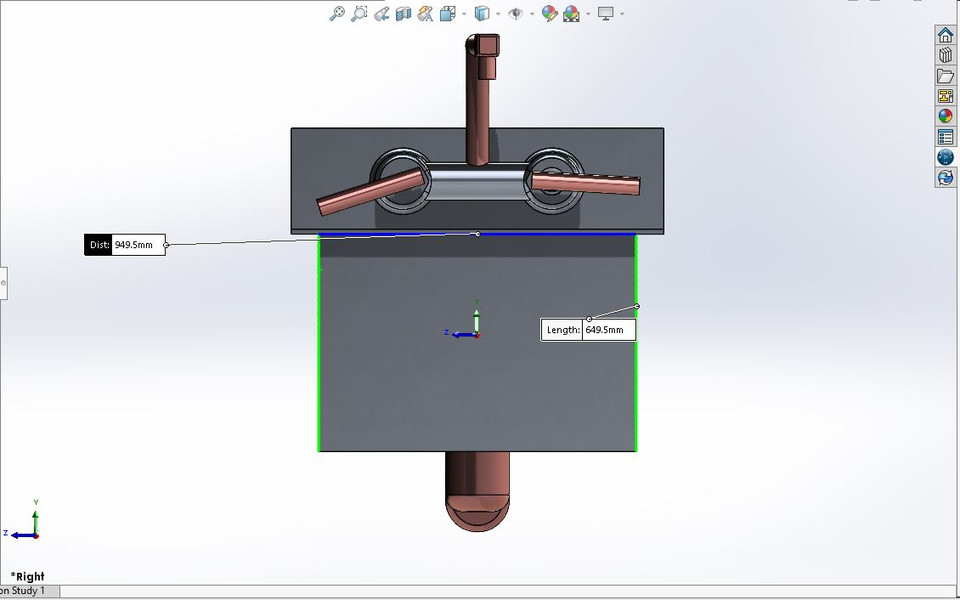Activate the Zoom to Area tool
This screenshot has width=960, height=600.
(x=360, y=13)
